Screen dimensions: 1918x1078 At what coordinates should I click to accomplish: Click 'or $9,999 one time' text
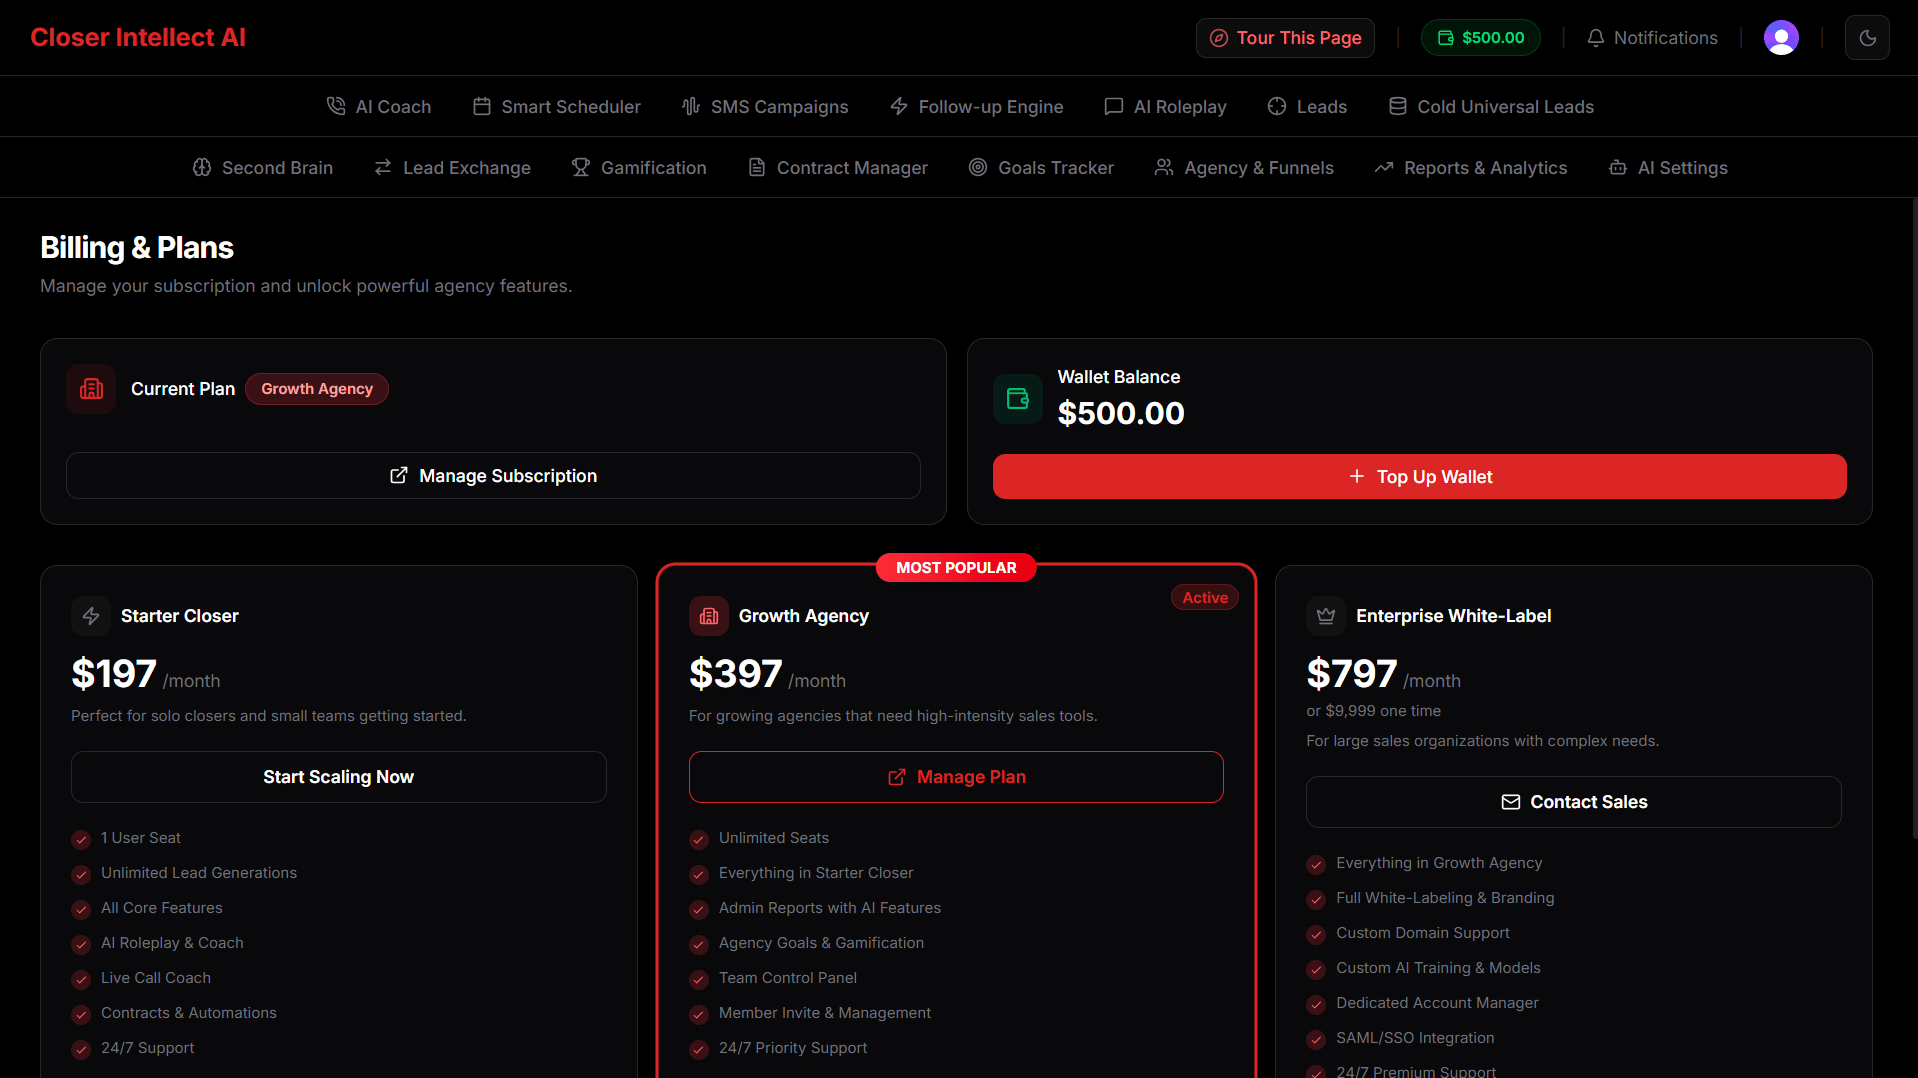pos(1373,711)
